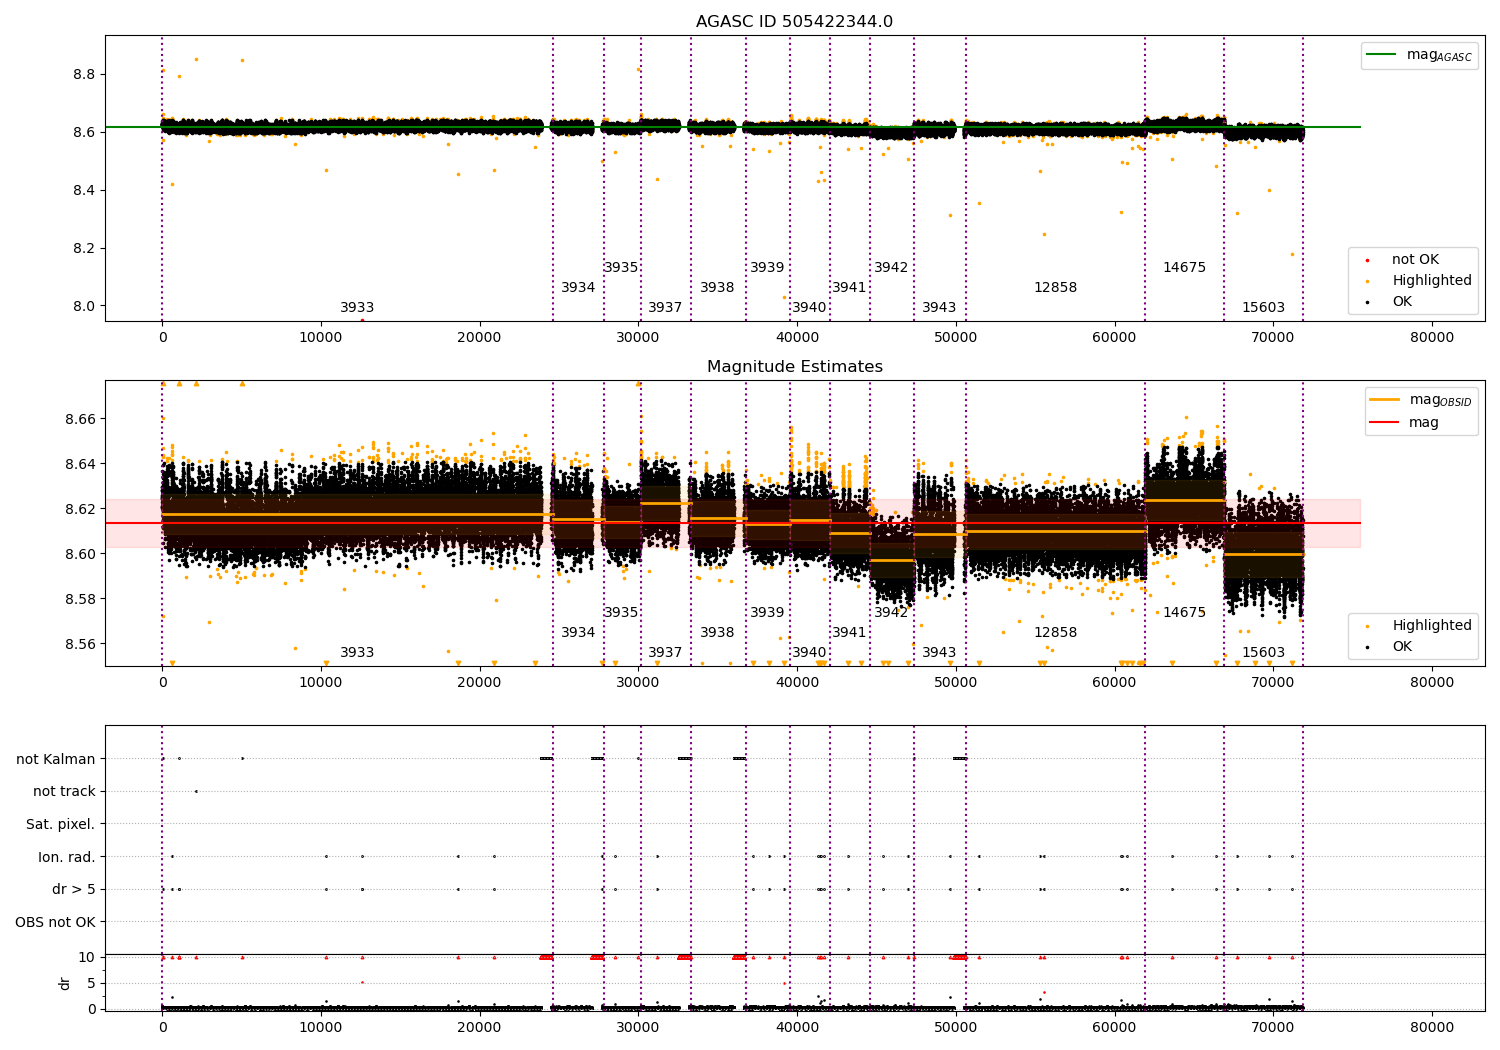
Task: Click OBSID label 3934 in top plot
Action: click(578, 288)
